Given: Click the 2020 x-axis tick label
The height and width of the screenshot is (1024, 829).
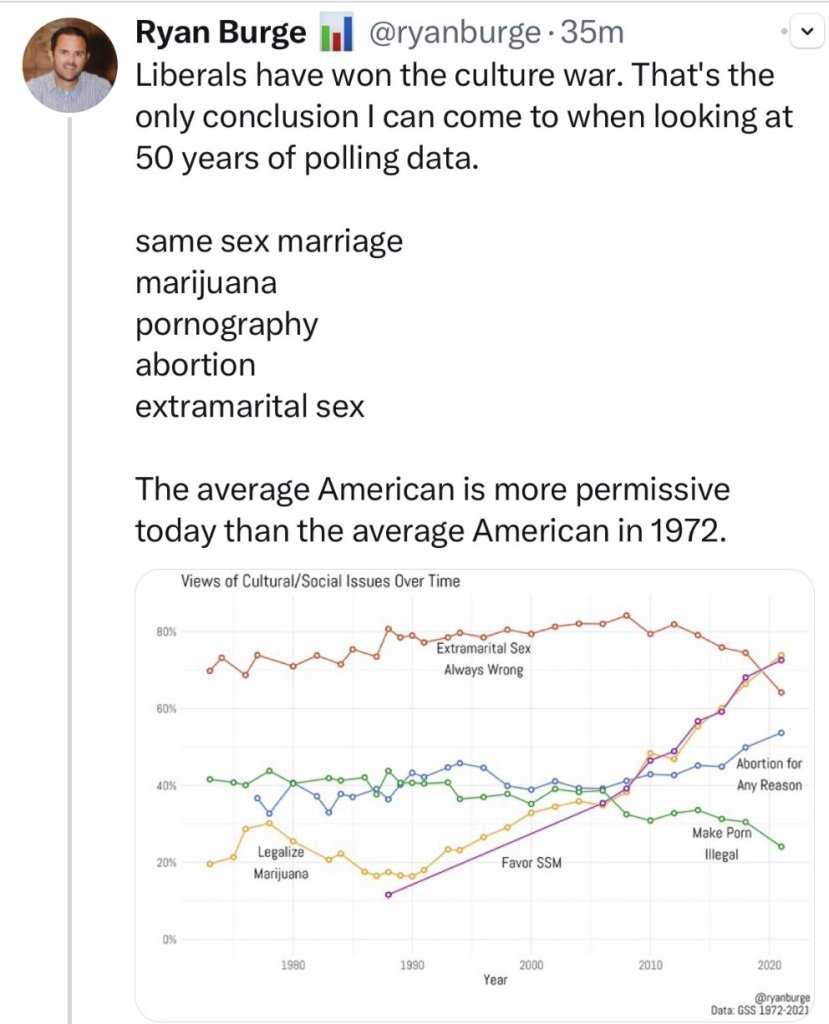Looking at the screenshot, I should [768, 966].
